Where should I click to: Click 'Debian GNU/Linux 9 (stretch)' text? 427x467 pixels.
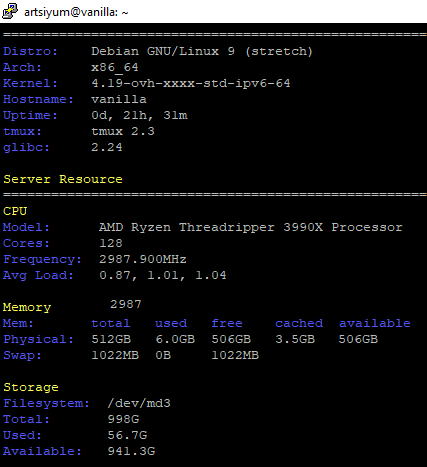(x=202, y=51)
